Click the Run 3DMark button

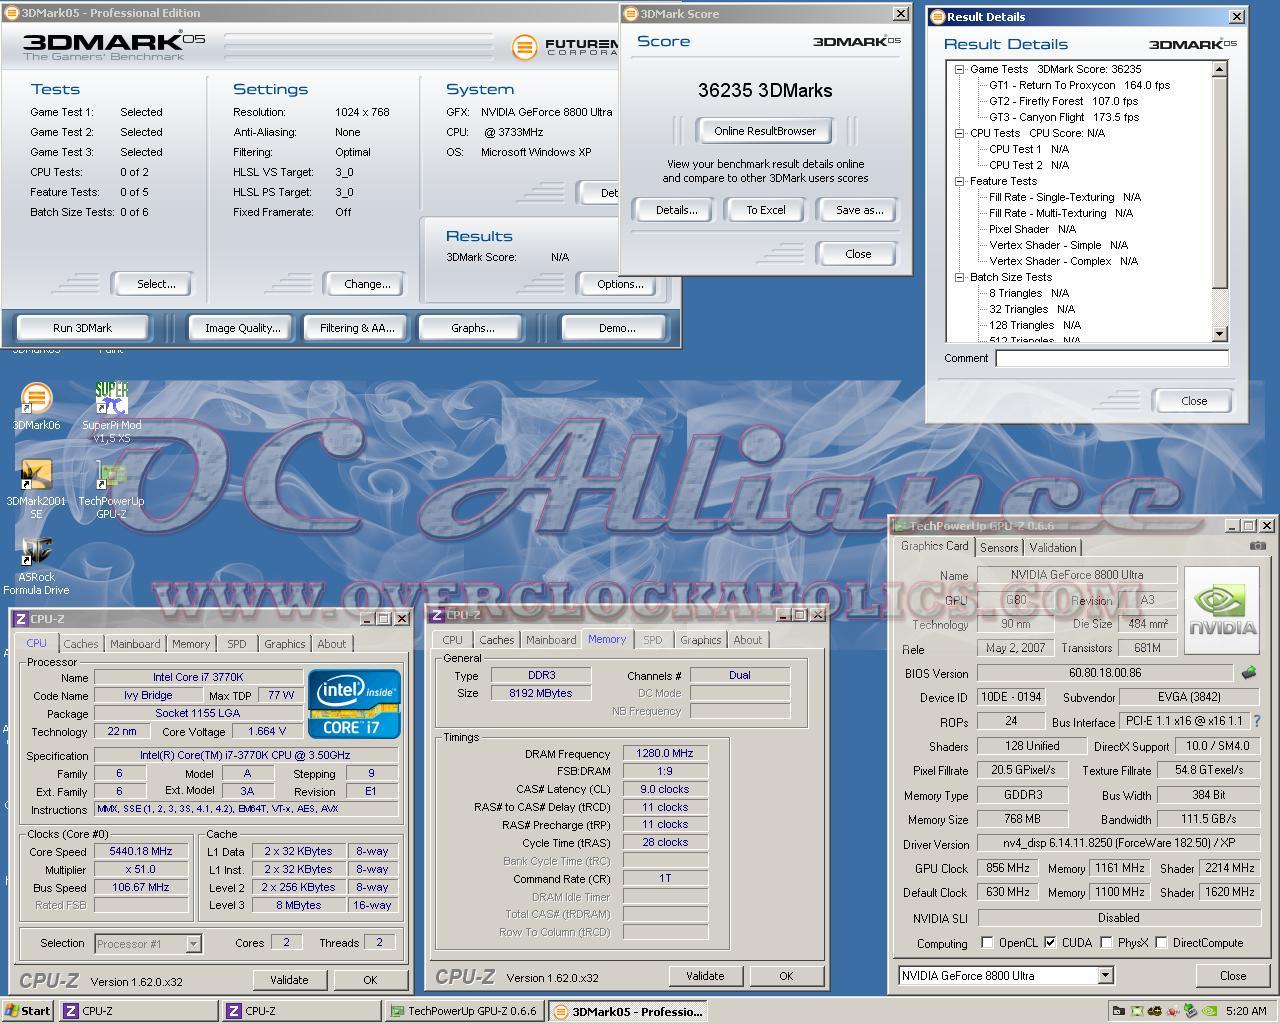82,328
